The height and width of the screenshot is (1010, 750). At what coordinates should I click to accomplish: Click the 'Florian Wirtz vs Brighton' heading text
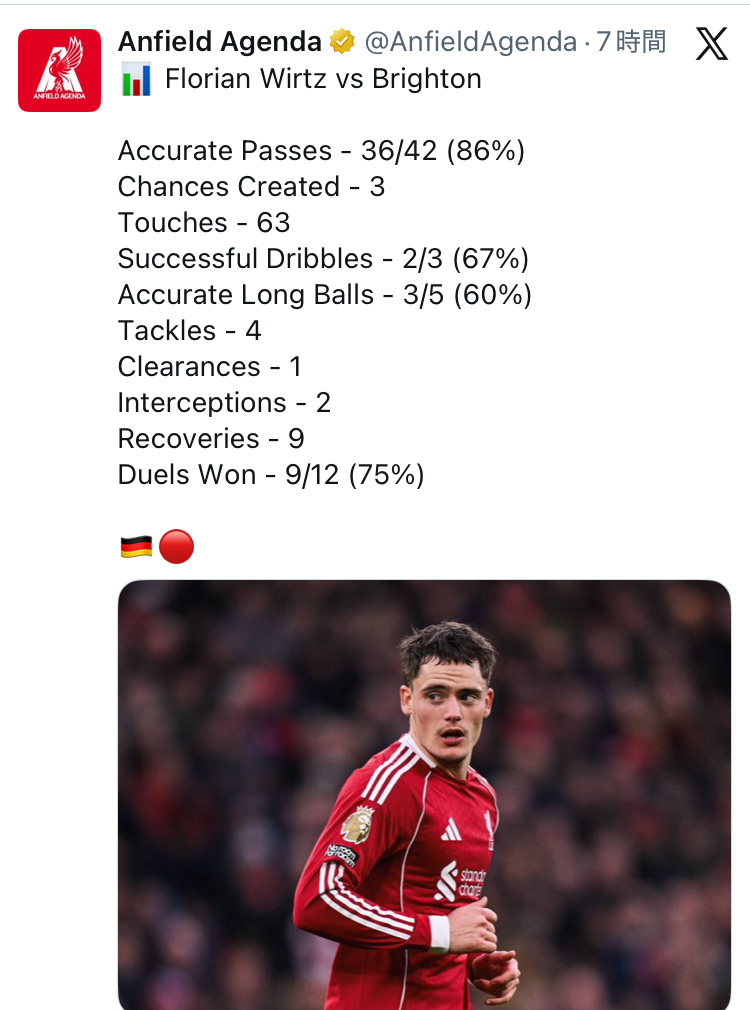323,79
